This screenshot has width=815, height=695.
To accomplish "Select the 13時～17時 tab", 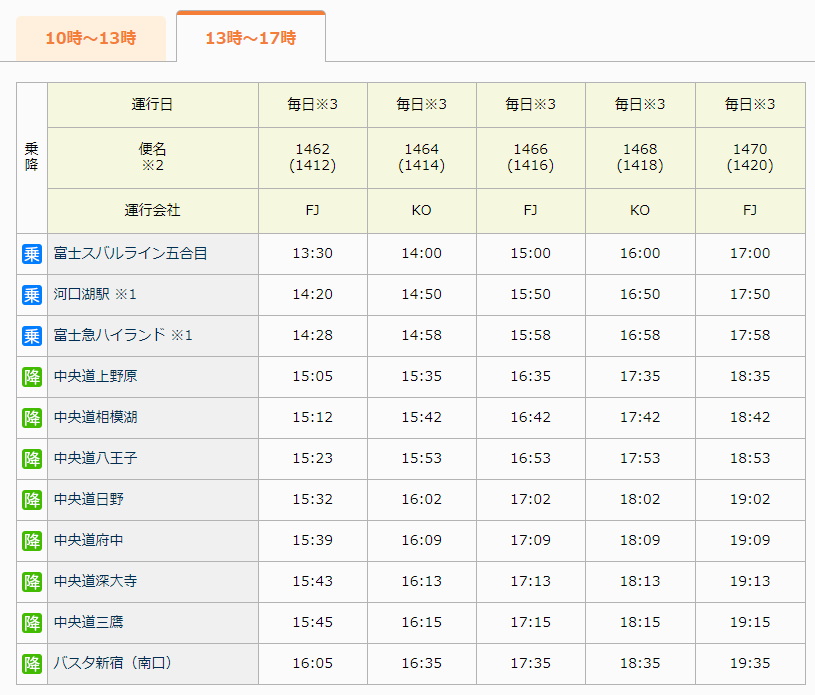I will point(251,37).
